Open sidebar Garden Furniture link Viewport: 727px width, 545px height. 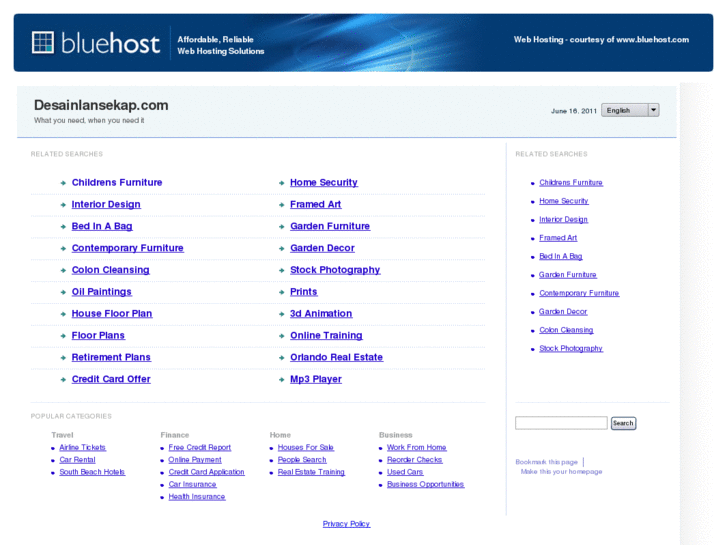(568, 275)
